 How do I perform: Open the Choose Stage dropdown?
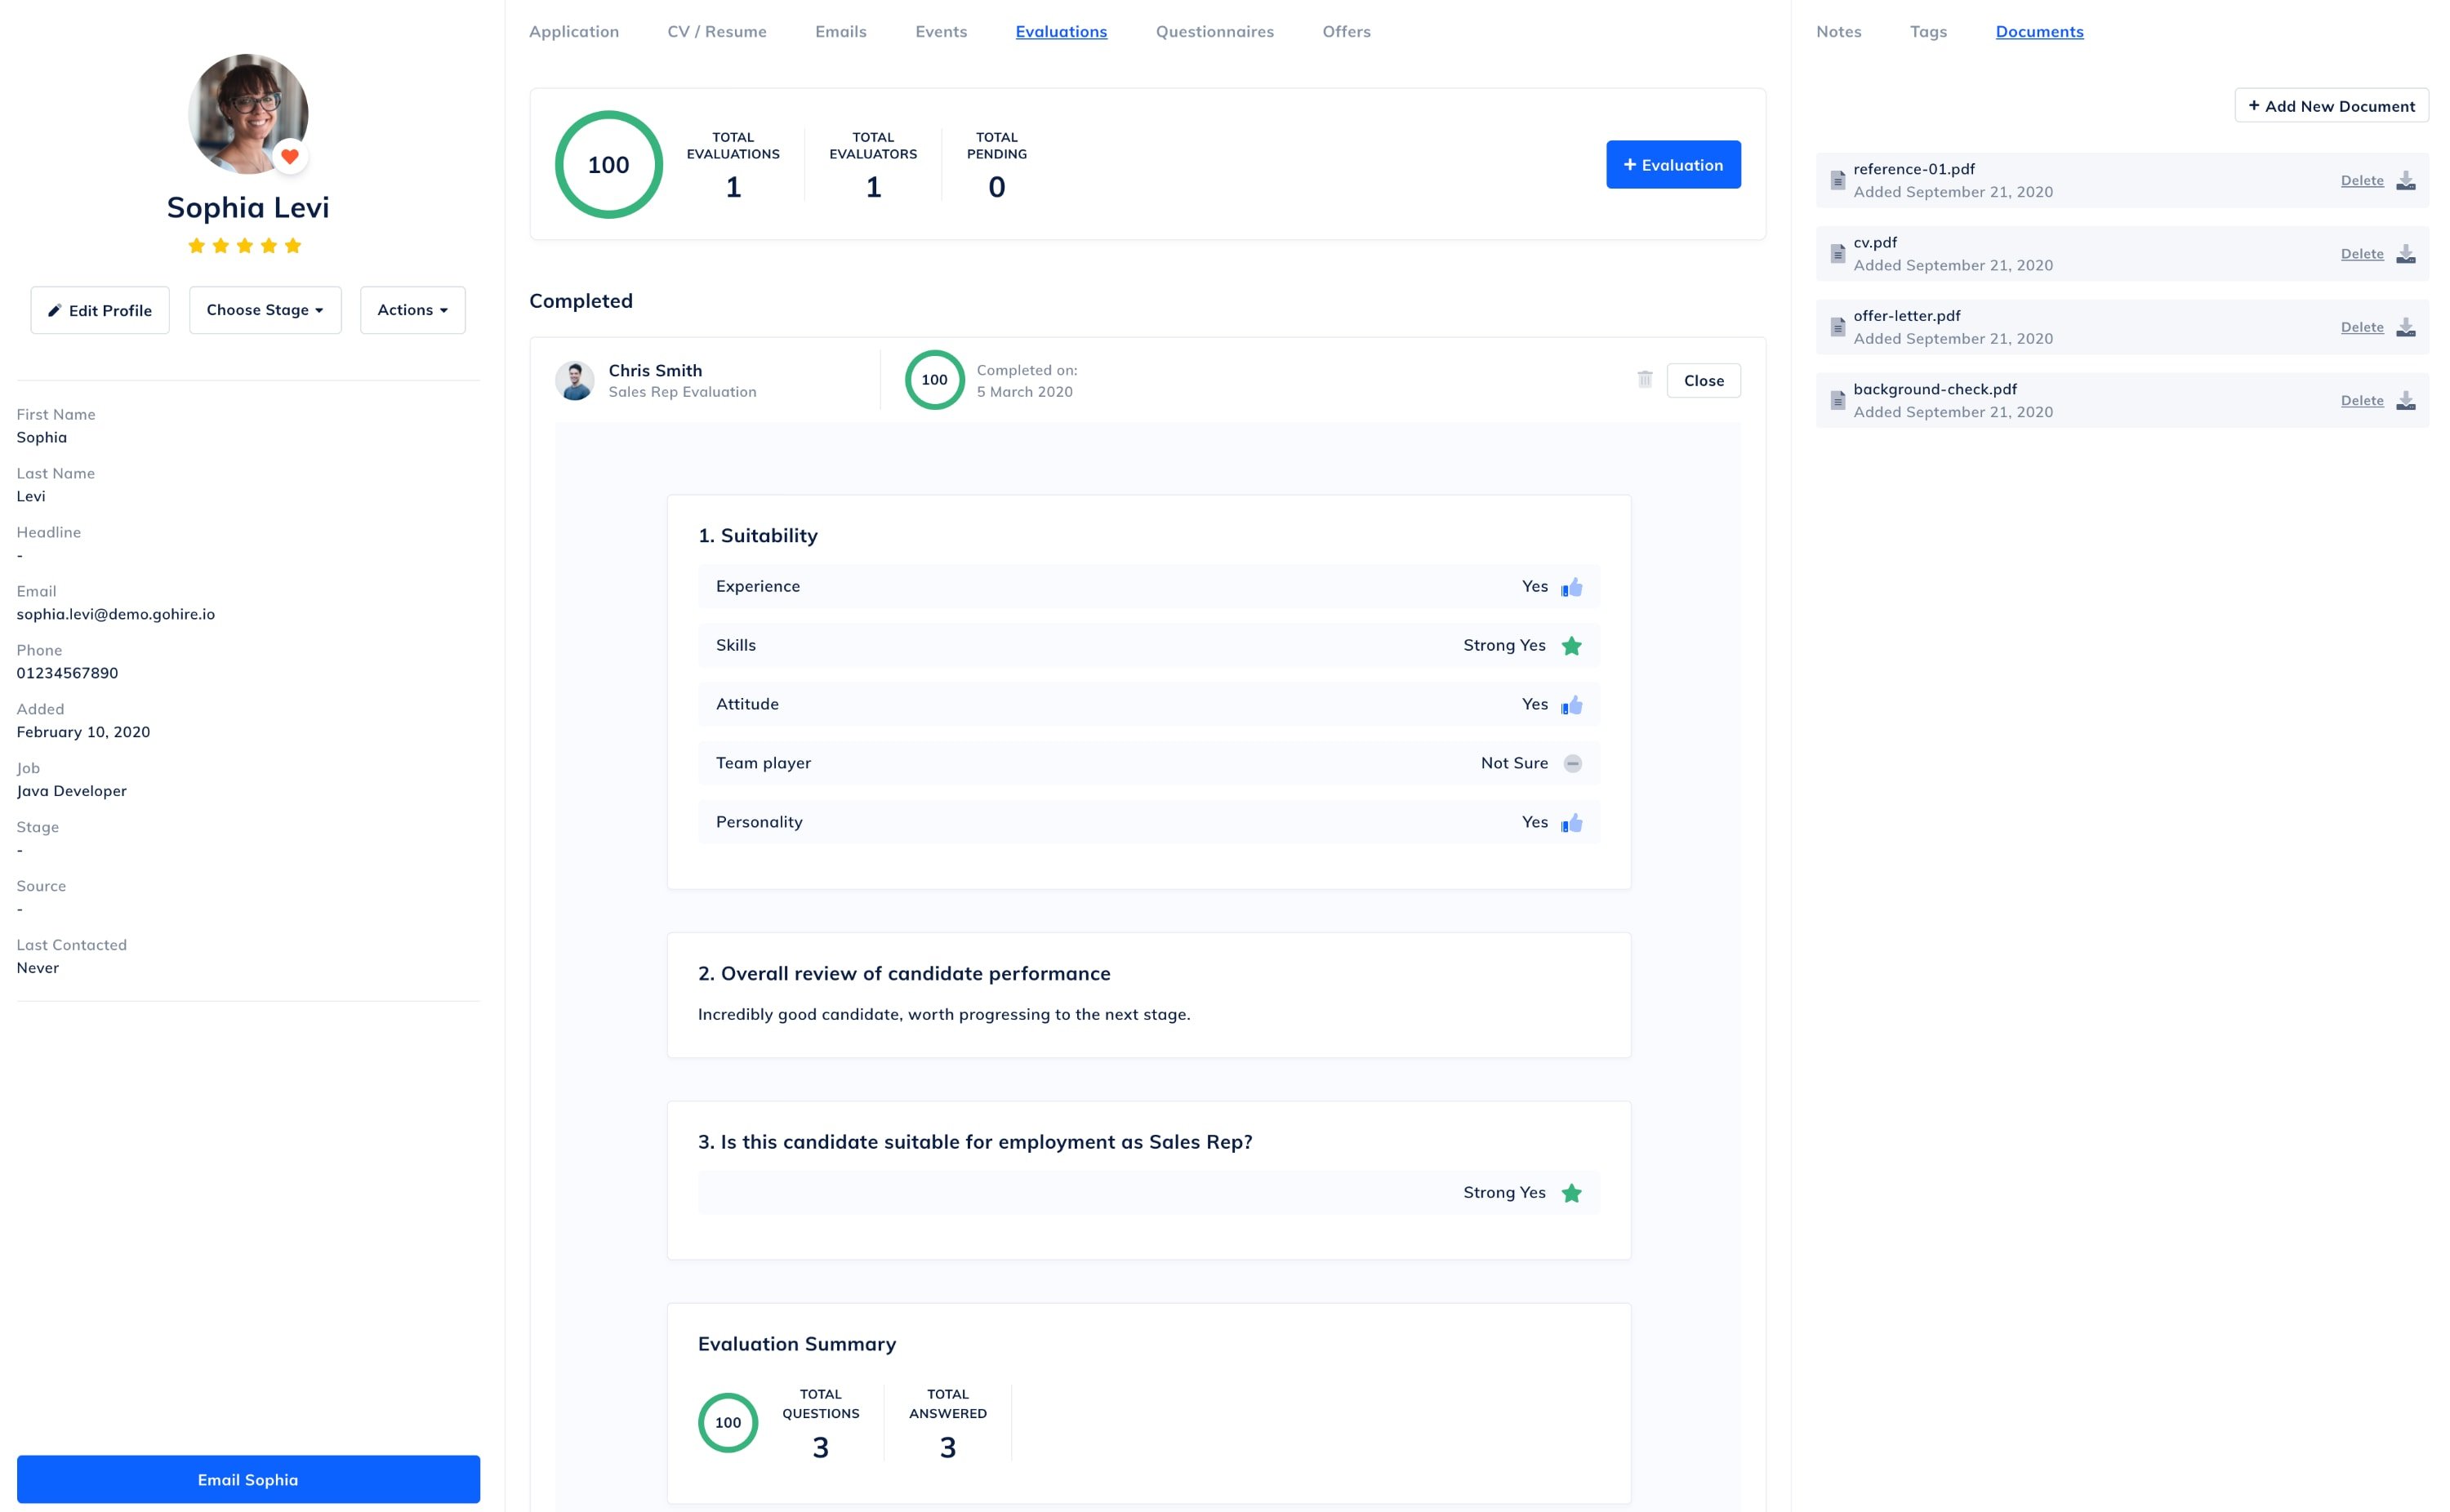click(x=262, y=309)
